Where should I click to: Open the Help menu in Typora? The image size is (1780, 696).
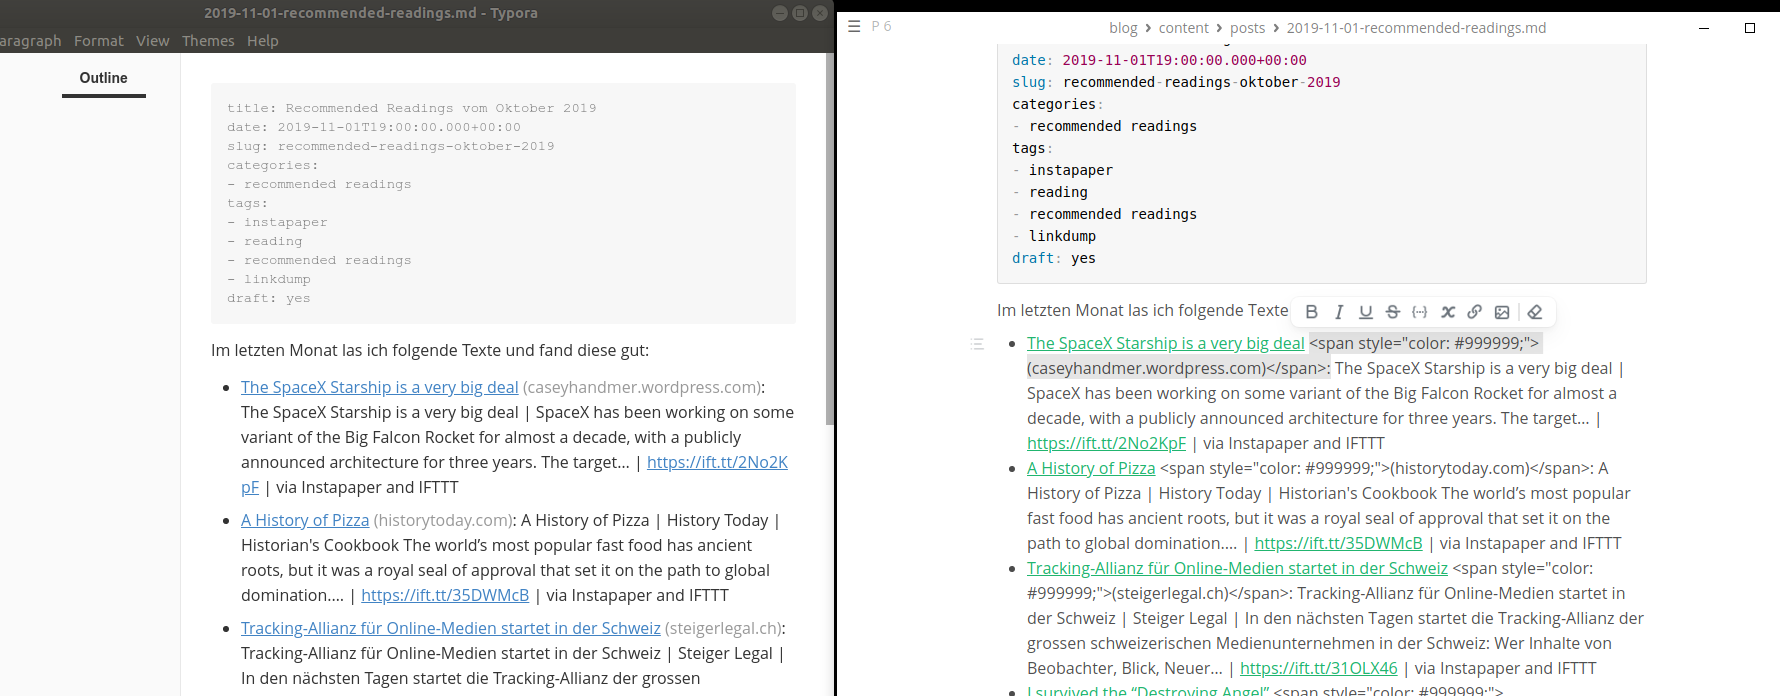[263, 41]
